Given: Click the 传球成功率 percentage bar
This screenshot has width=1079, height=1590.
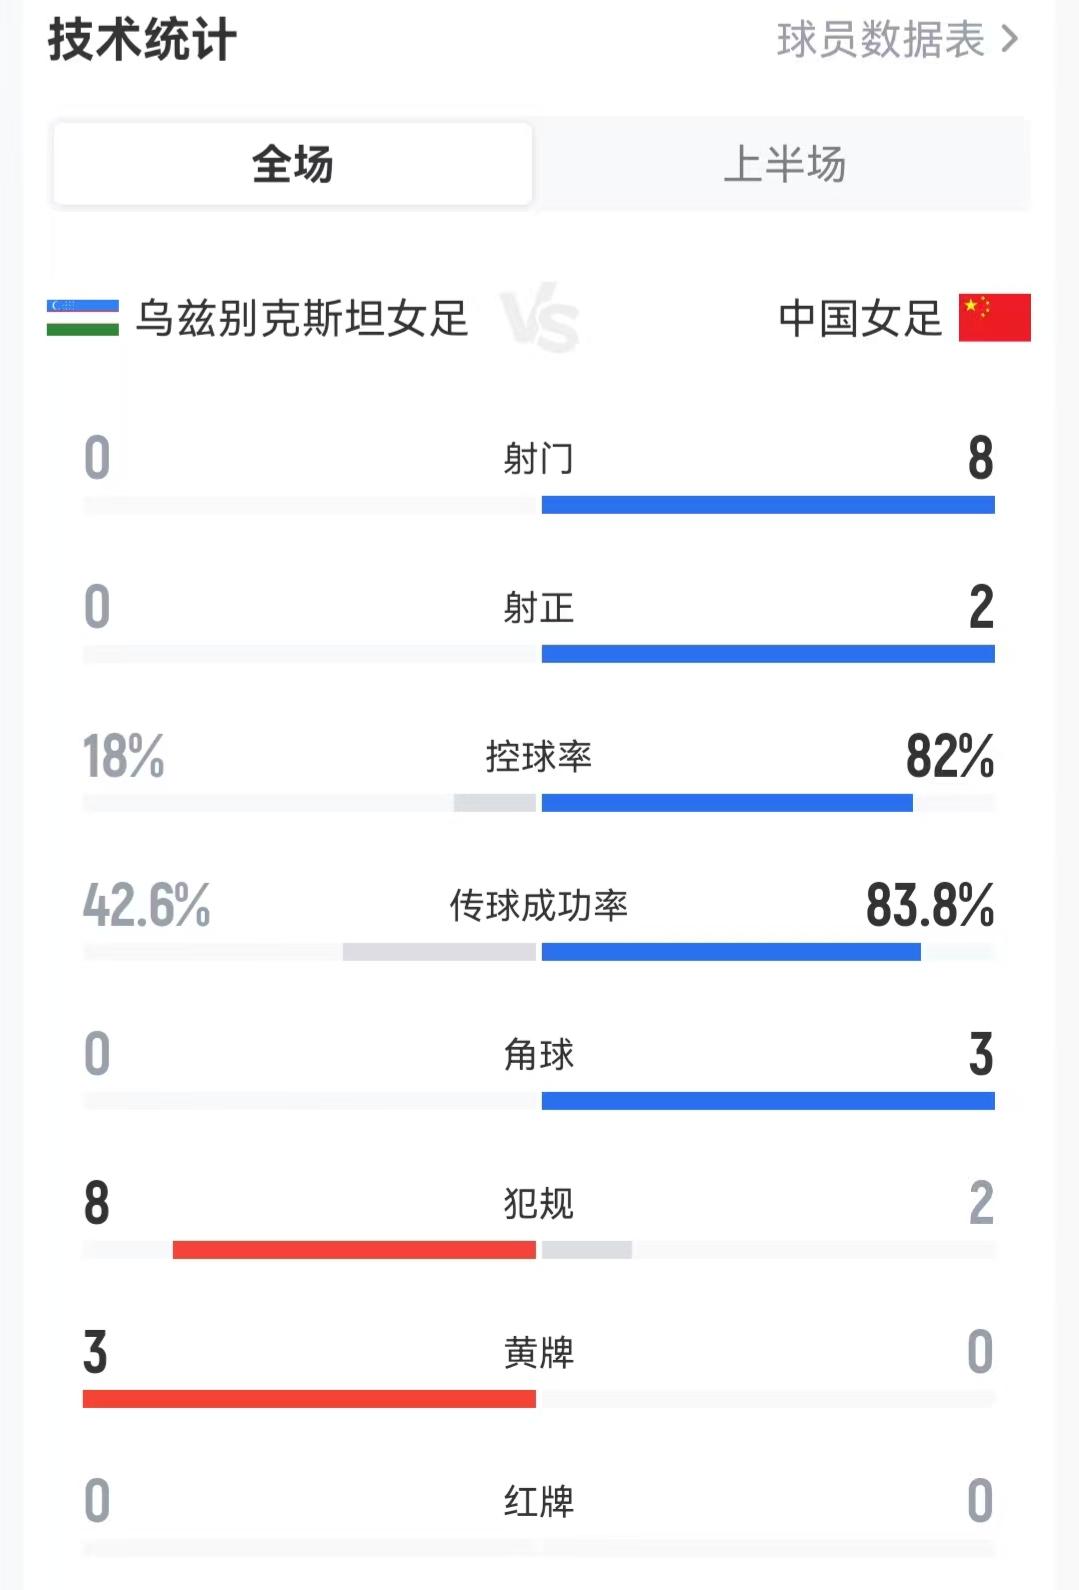Looking at the screenshot, I should 730,951.
